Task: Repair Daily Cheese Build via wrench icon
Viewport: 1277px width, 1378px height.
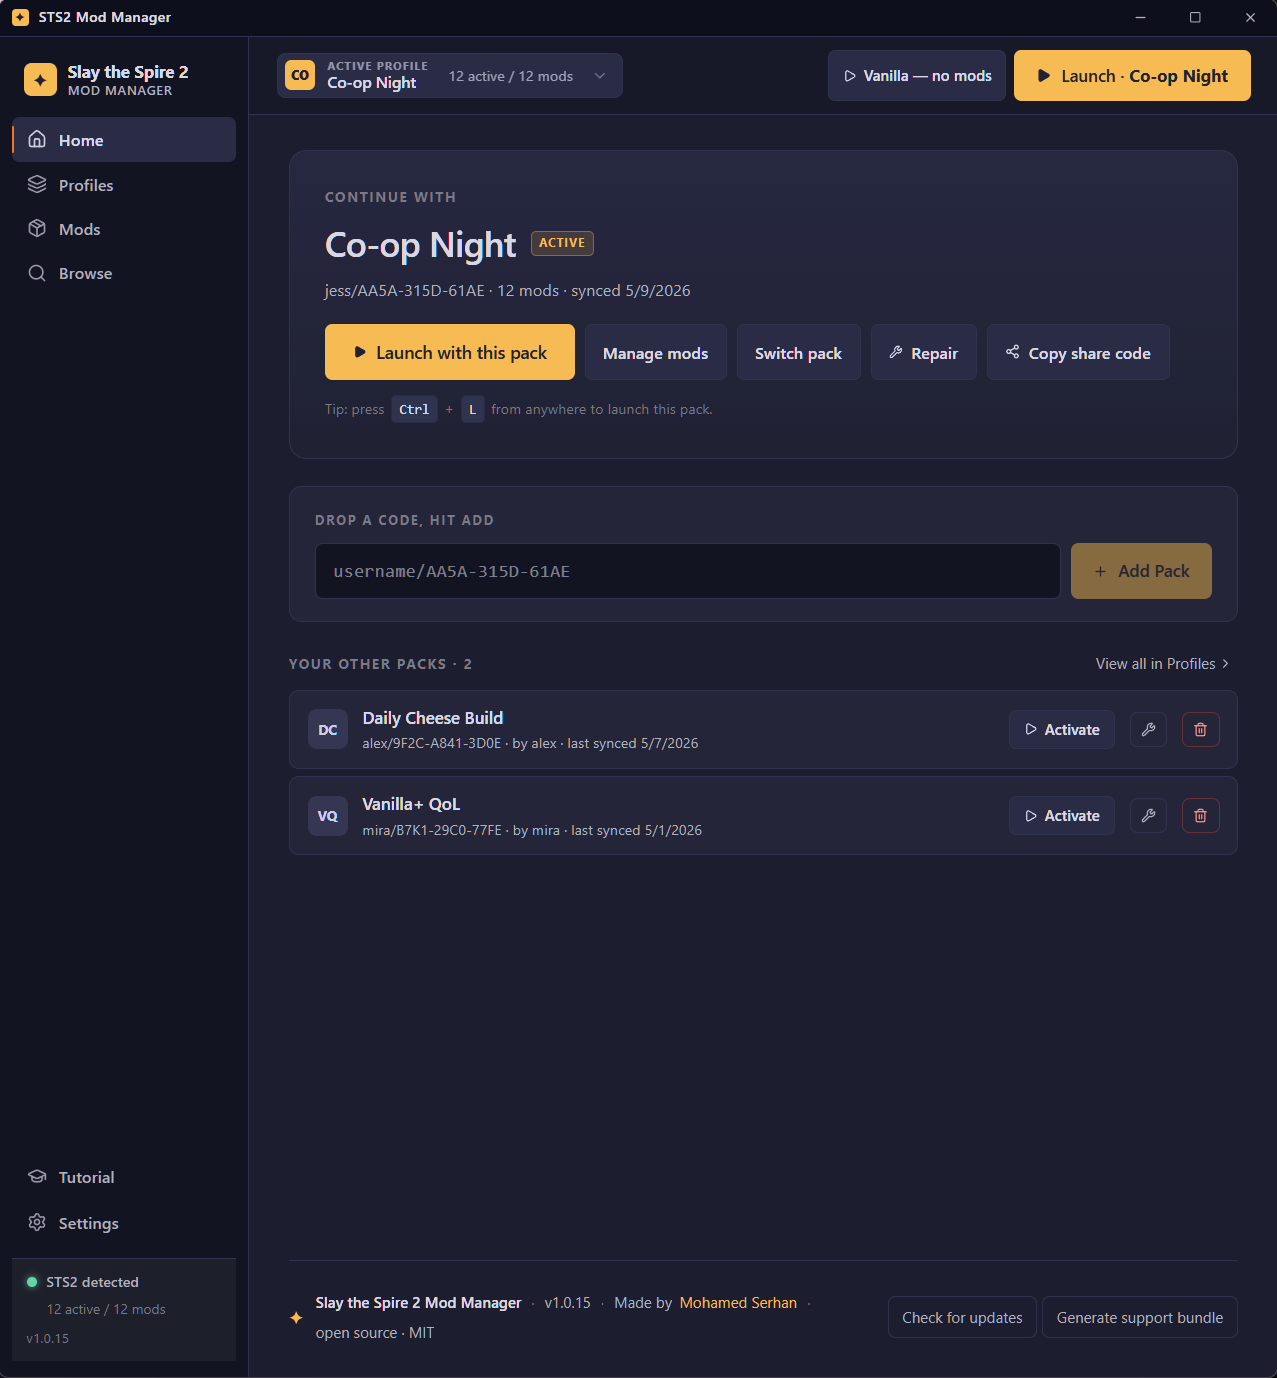Action: pos(1148,730)
